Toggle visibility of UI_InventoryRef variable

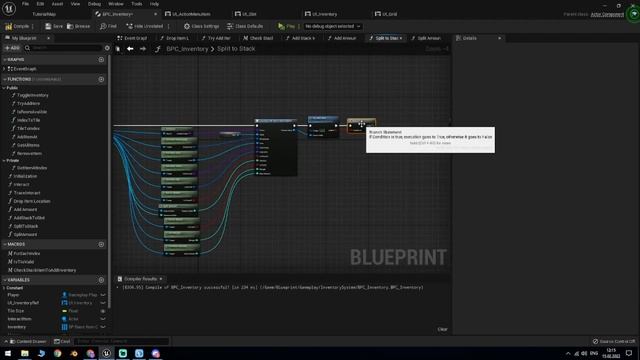[103, 303]
